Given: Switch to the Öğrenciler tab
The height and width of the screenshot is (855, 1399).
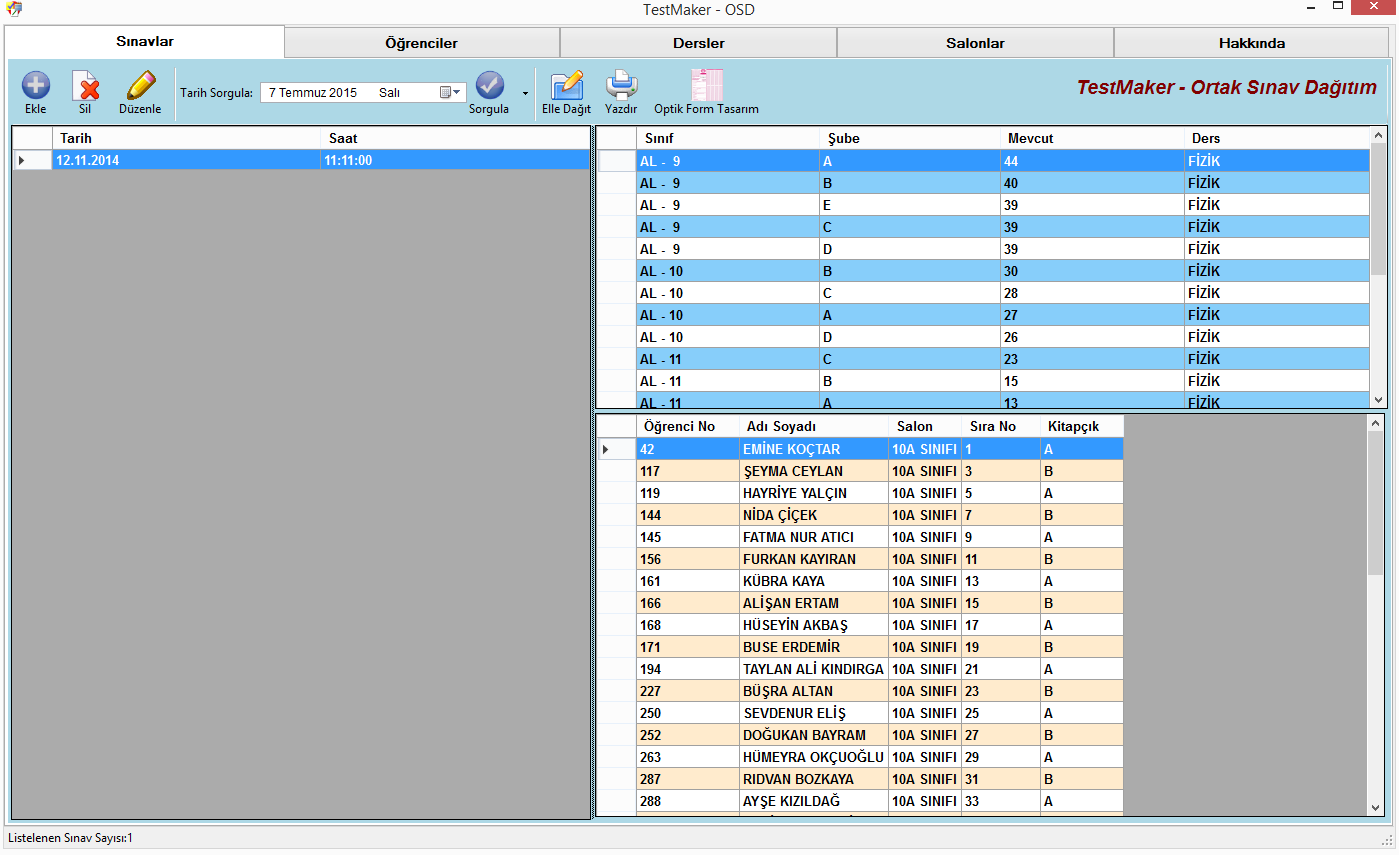Looking at the screenshot, I should 421,43.
